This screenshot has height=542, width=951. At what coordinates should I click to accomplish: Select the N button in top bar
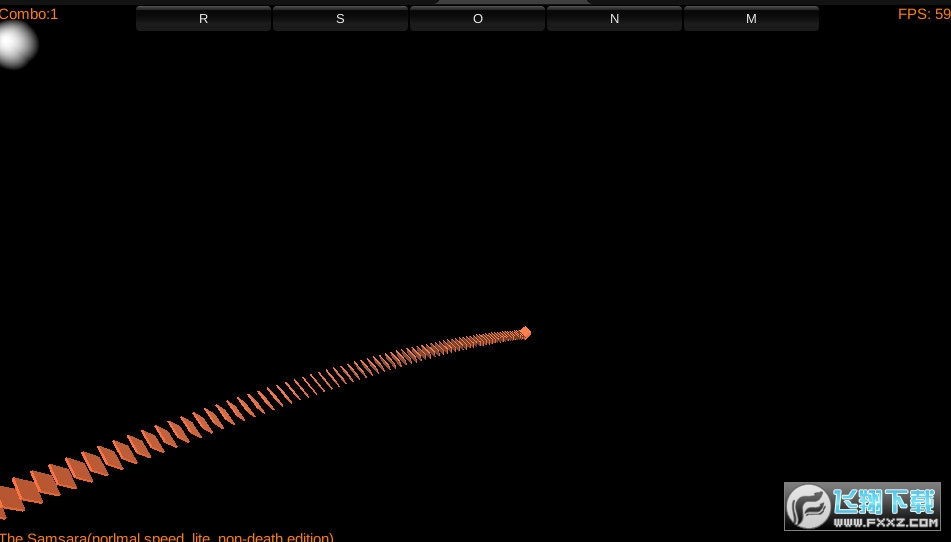coord(614,19)
